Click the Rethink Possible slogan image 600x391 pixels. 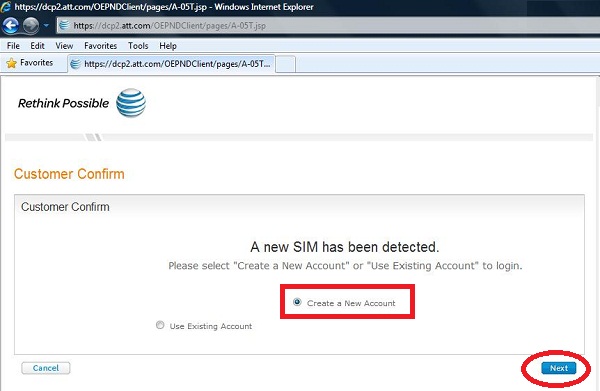point(63,103)
